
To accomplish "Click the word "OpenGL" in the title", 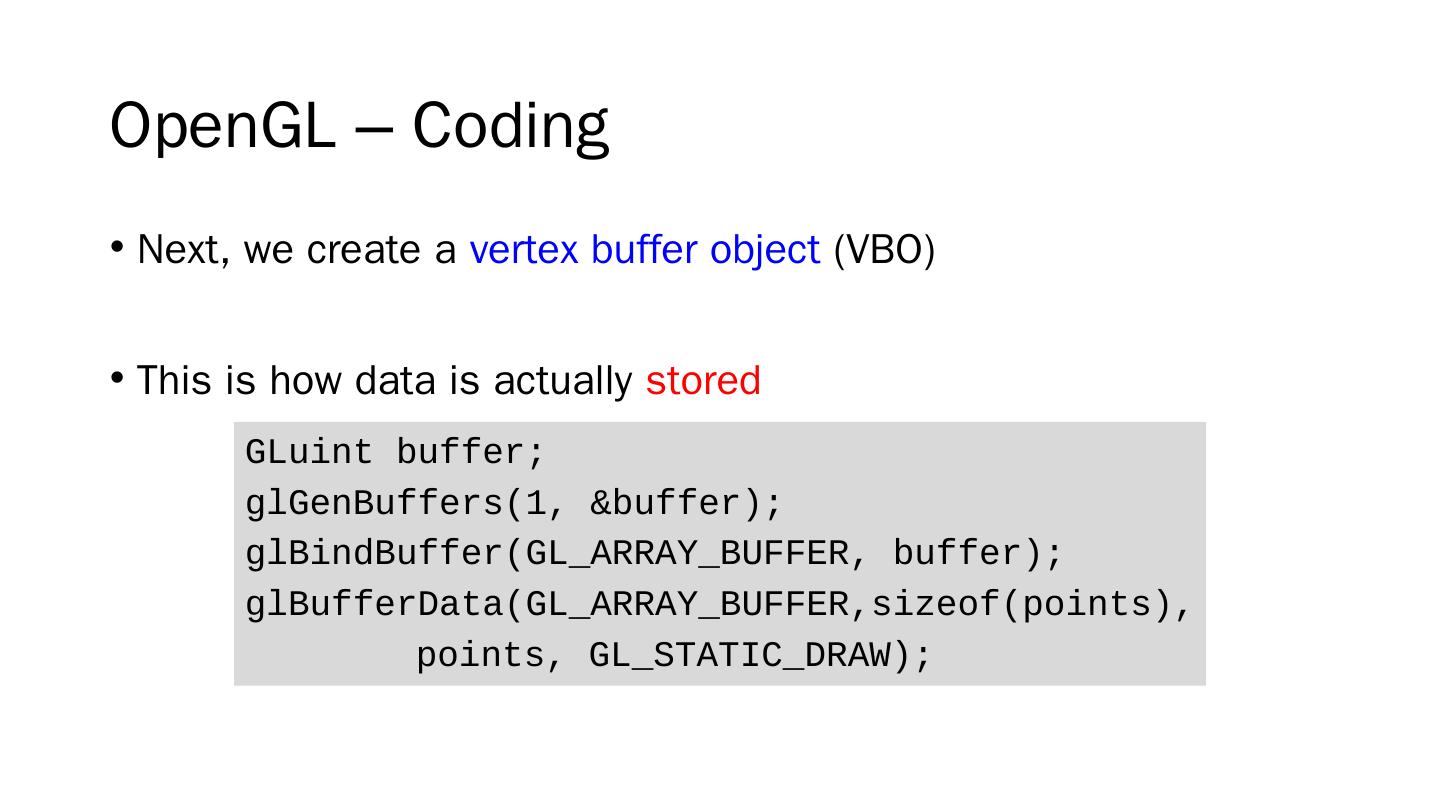I will coord(221,127).
